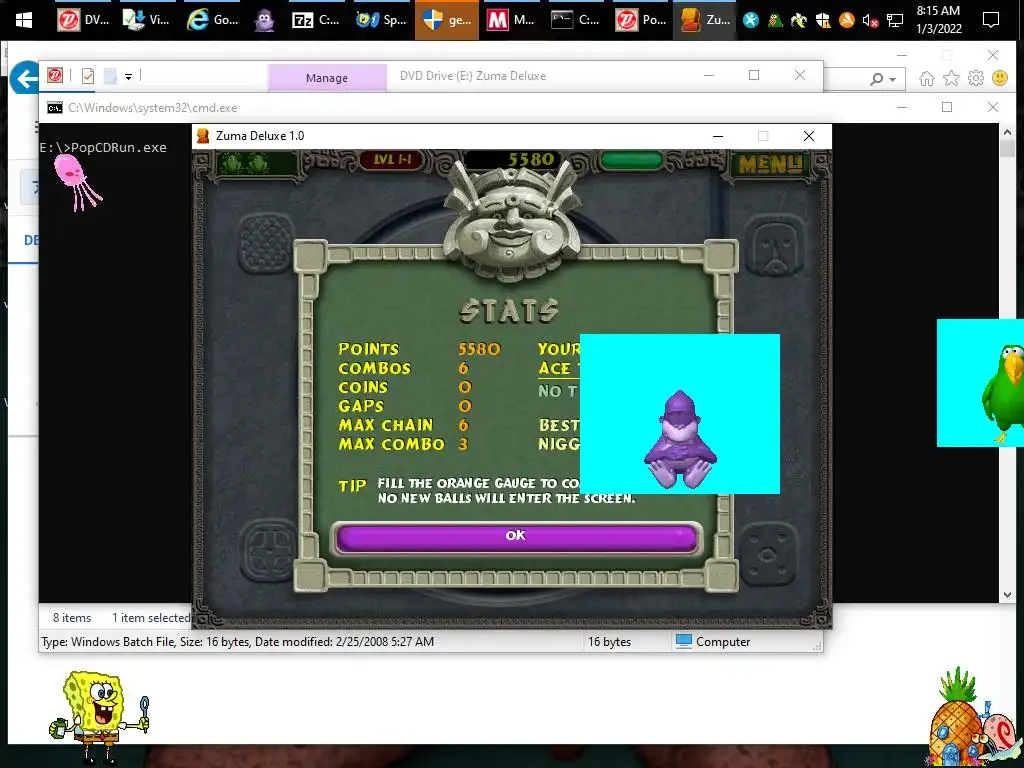
Task: Click the SpongeBob desktop character
Action: (99, 718)
